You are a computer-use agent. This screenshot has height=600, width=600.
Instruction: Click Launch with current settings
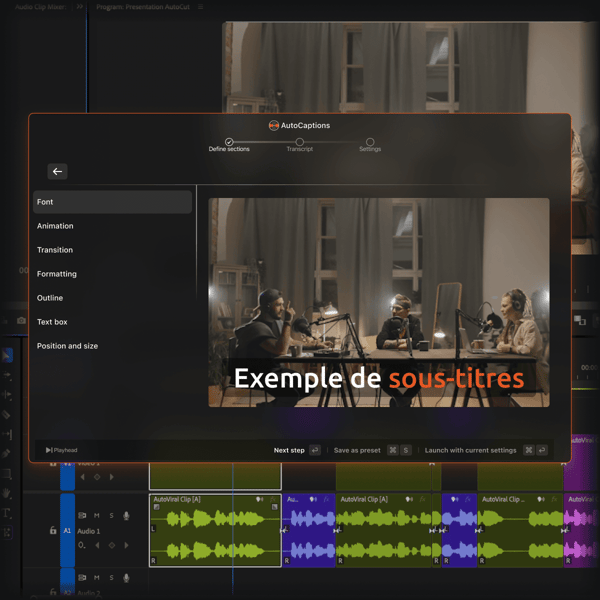point(470,450)
